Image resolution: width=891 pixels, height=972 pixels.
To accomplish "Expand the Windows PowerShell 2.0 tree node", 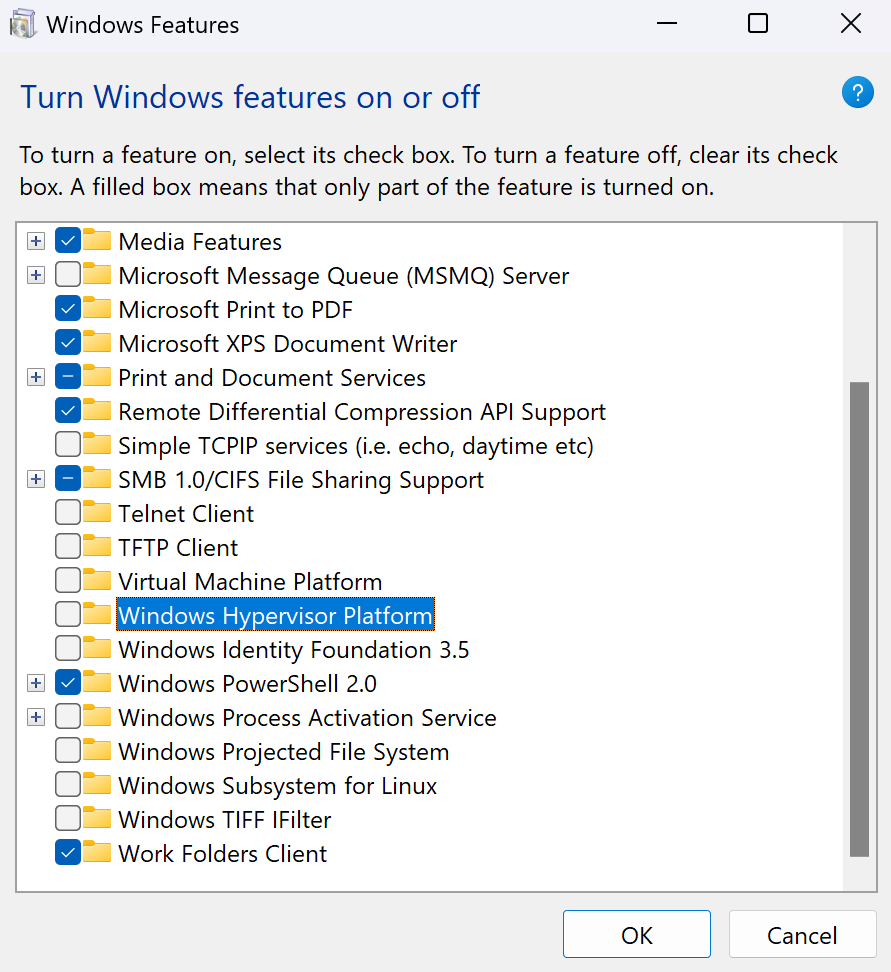I will point(36,683).
